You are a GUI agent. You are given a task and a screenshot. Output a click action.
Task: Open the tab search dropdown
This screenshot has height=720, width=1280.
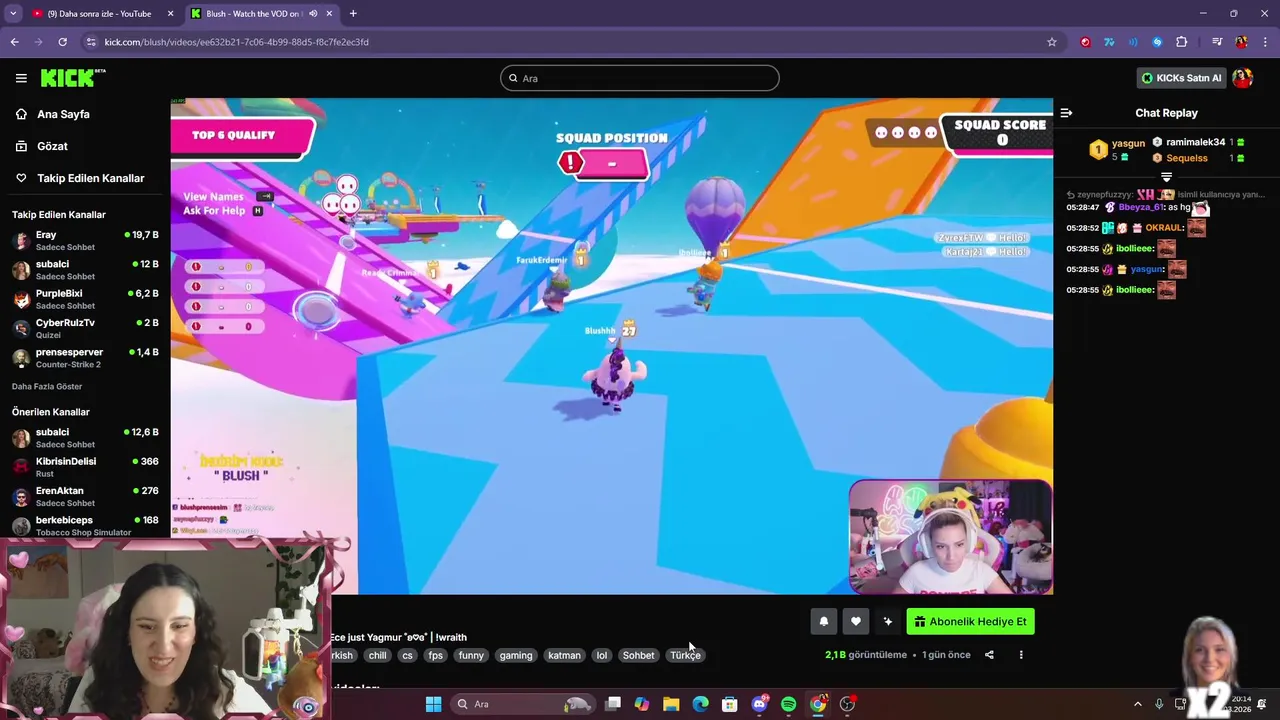(12, 13)
